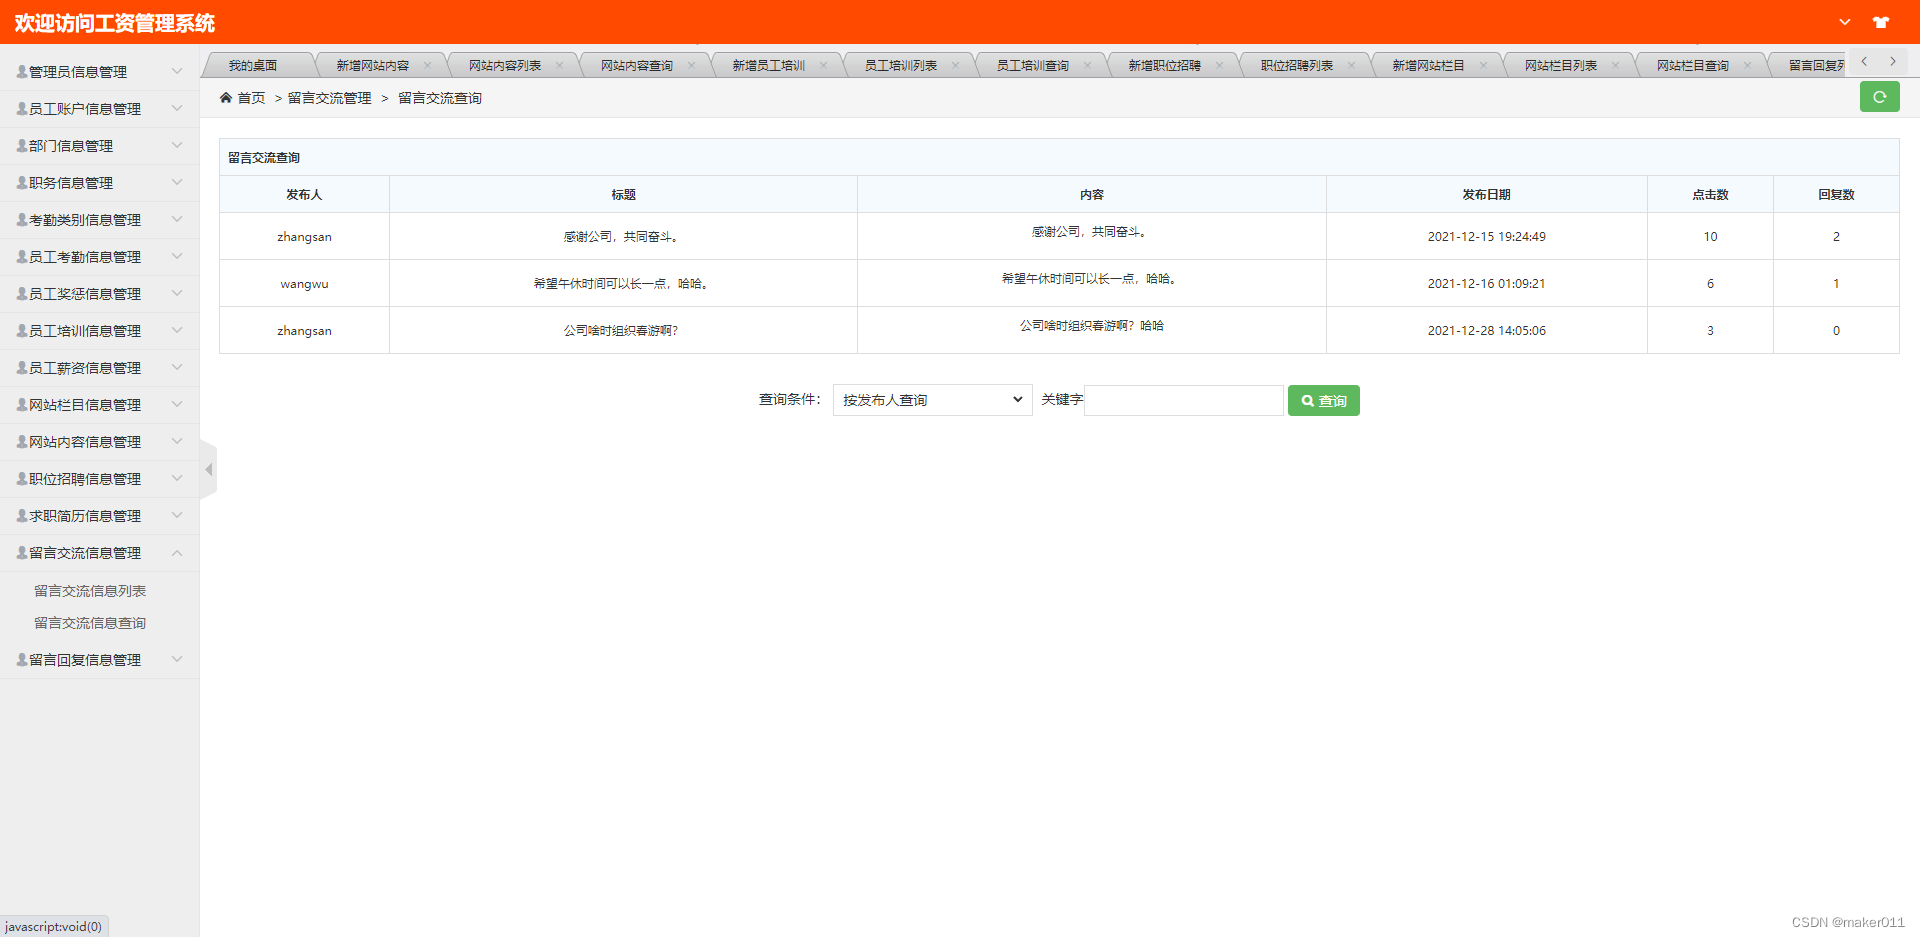Click user icon beside 管理员信息管理
The image size is (1920, 937).
pos(22,72)
